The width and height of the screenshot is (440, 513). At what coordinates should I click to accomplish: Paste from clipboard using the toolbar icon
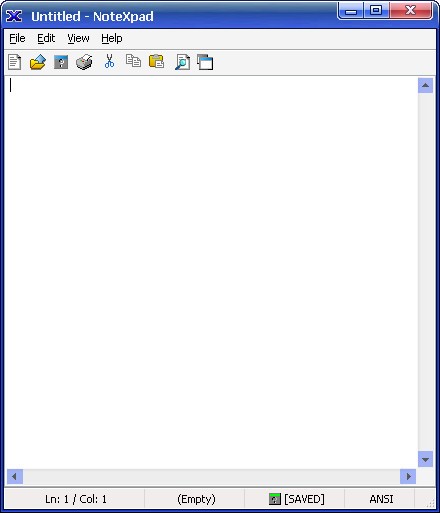[x=156, y=62]
